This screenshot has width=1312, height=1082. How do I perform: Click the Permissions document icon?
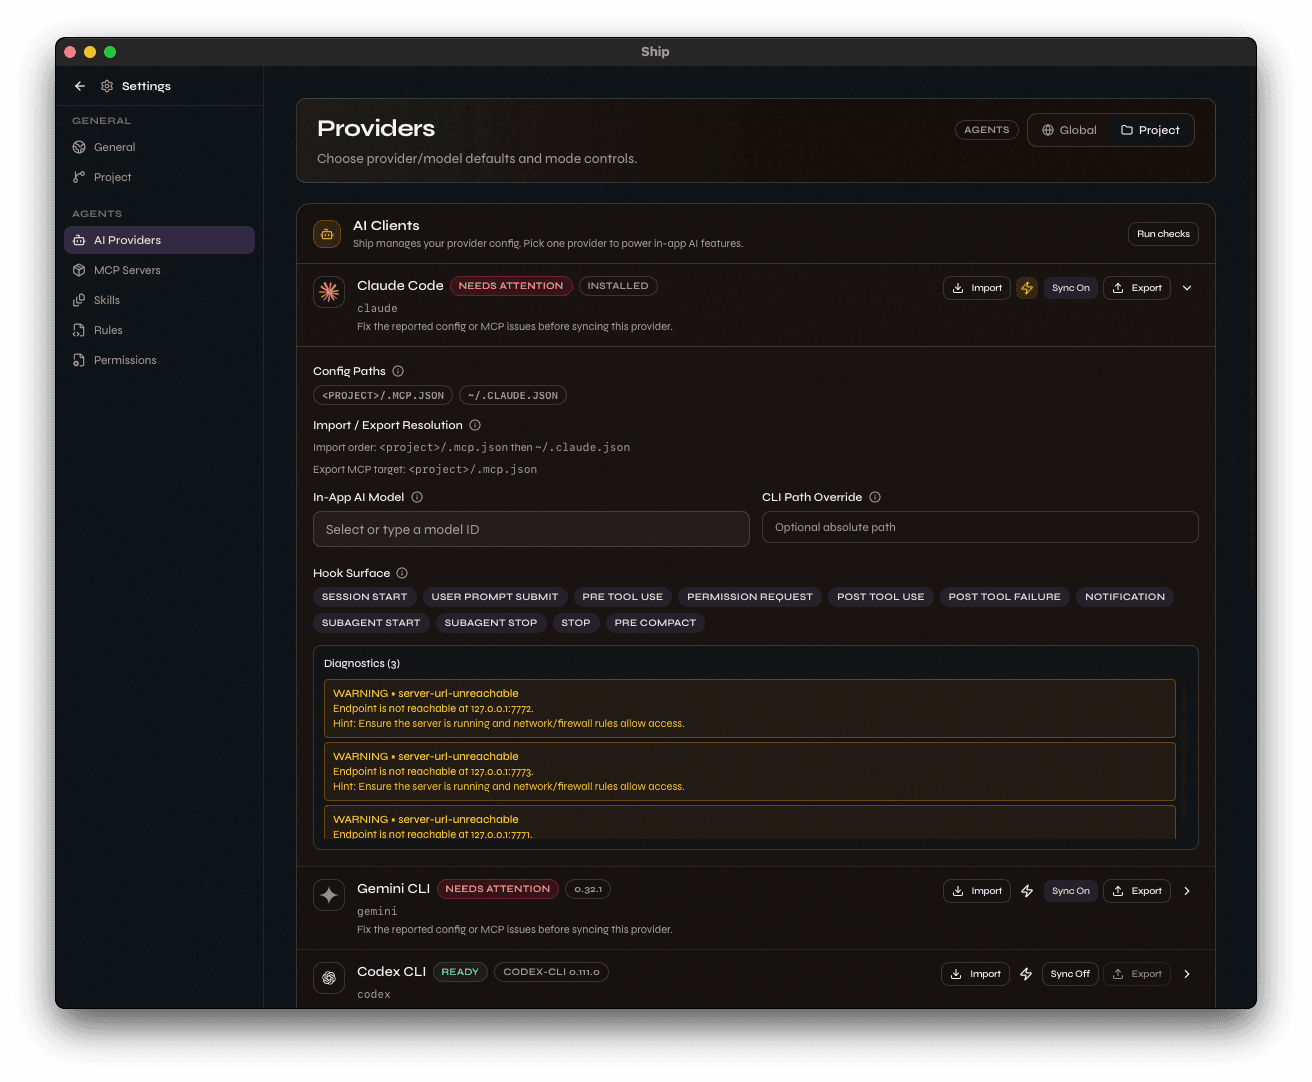click(80, 360)
